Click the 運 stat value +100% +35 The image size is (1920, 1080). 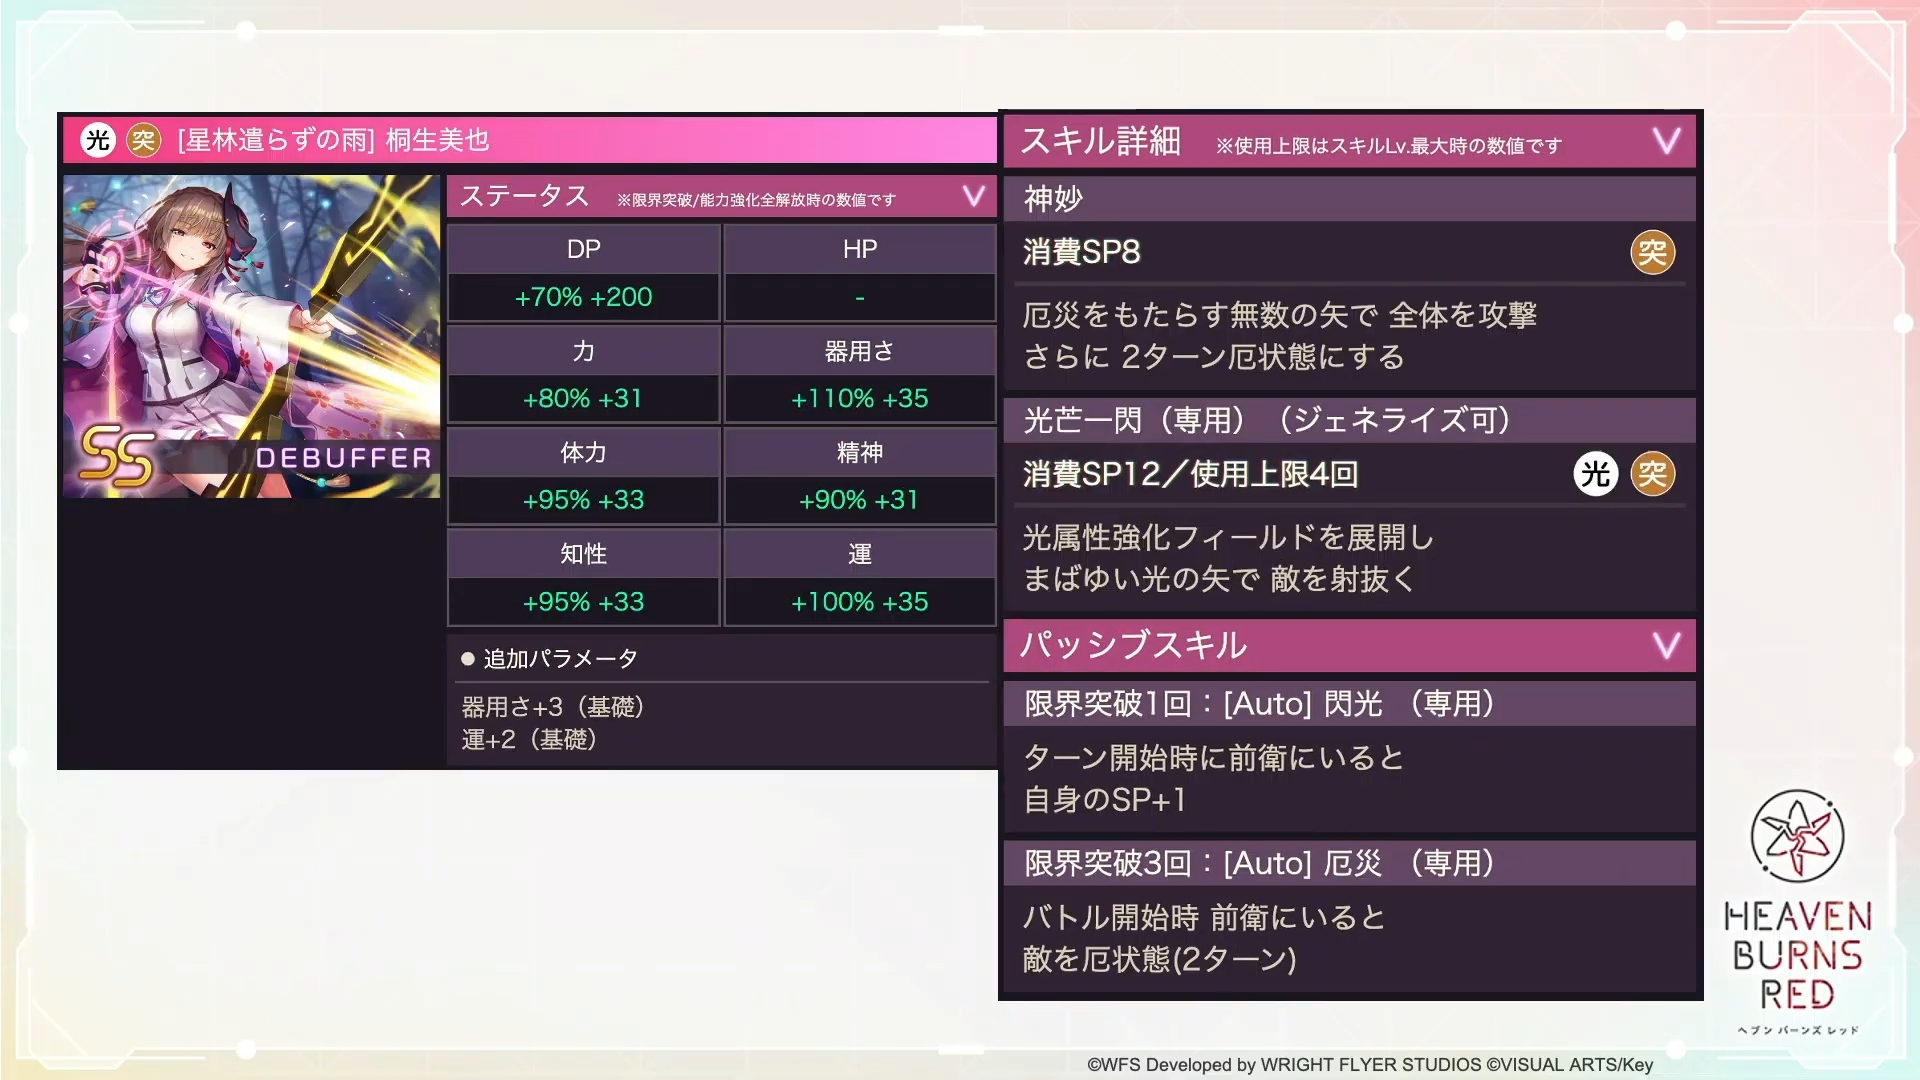coord(859,602)
